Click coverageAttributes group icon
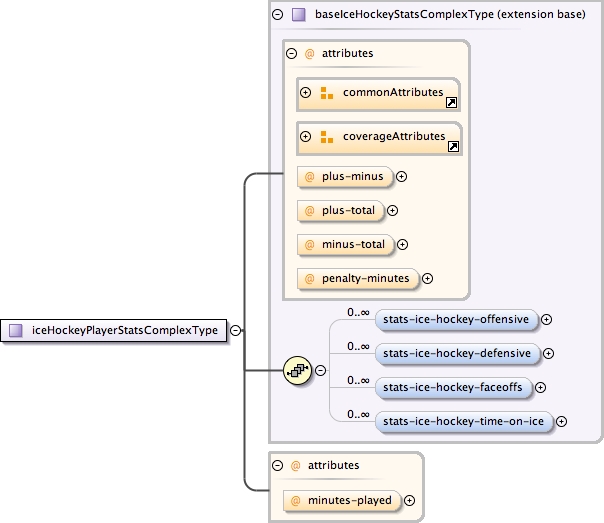Screen dimensions: 604x523 (x=327, y=137)
